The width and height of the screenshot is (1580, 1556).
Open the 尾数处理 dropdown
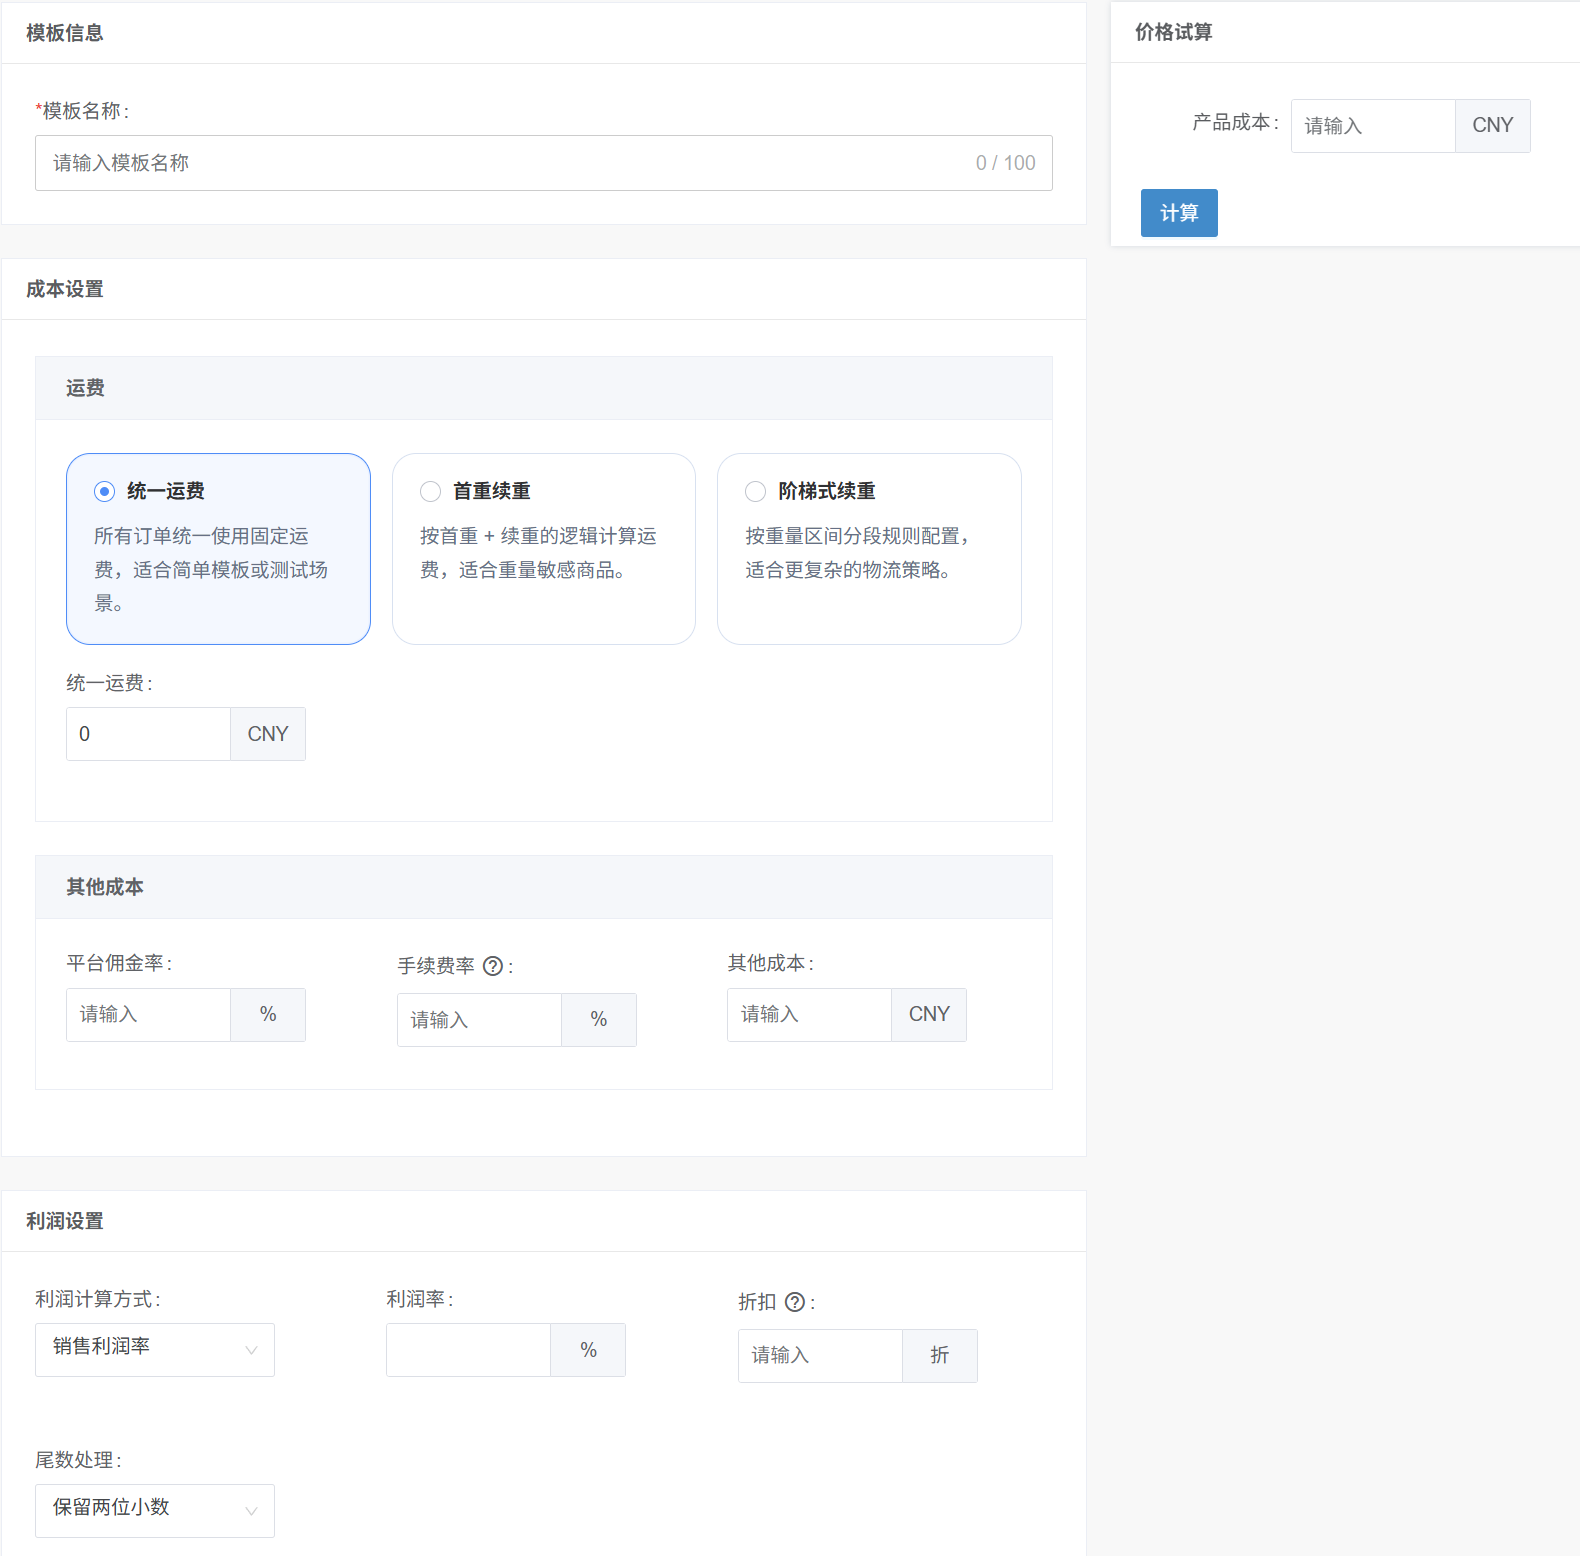pyautogui.click(x=155, y=1511)
